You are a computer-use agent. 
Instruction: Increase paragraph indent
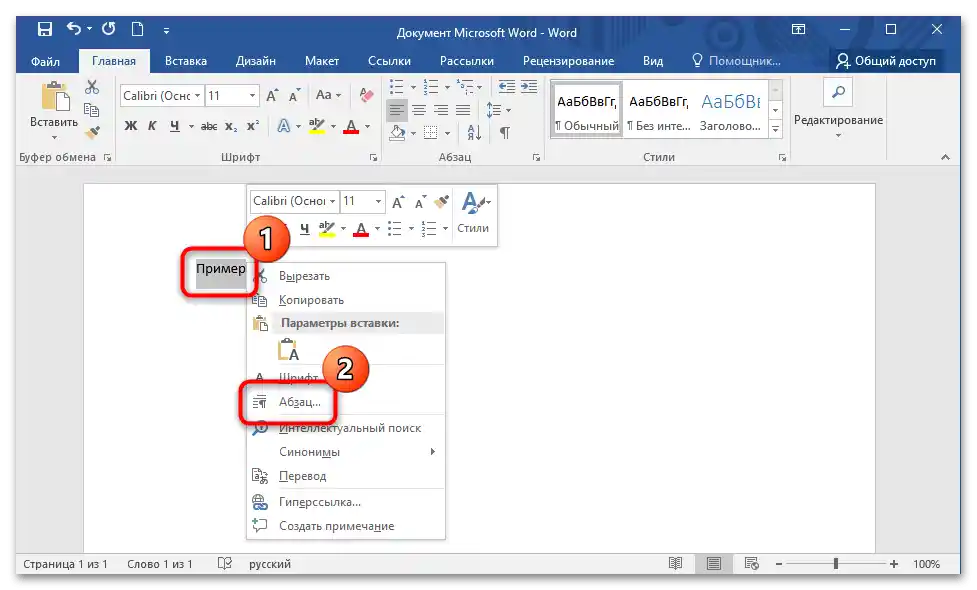pos(529,87)
